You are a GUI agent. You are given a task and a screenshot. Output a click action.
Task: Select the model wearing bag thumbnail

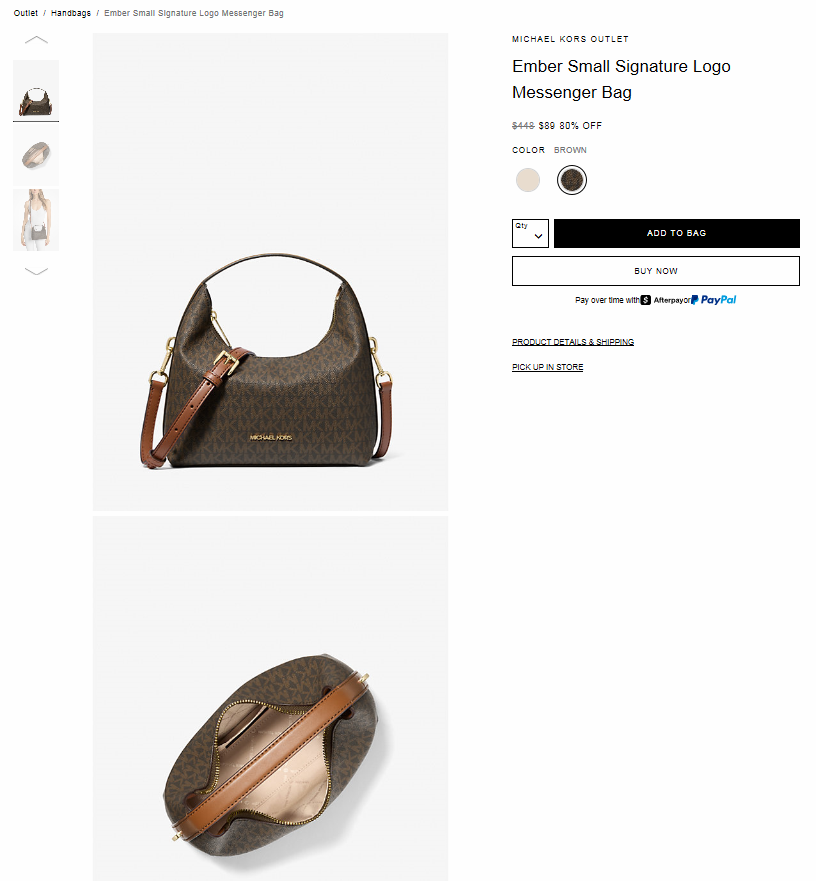coord(36,220)
